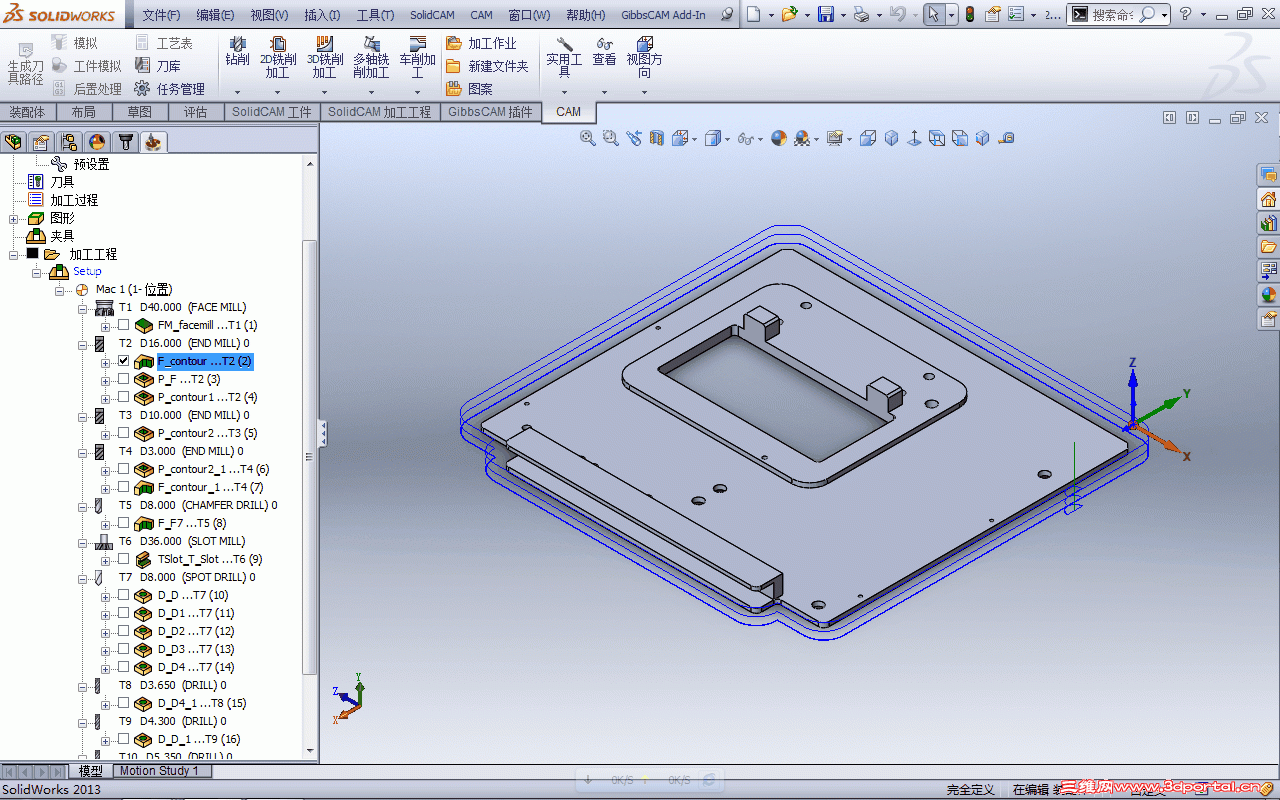Check the P_contour2_1 T4 (6) checkbox
The width and height of the screenshot is (1280, 800).
(123, 469)
